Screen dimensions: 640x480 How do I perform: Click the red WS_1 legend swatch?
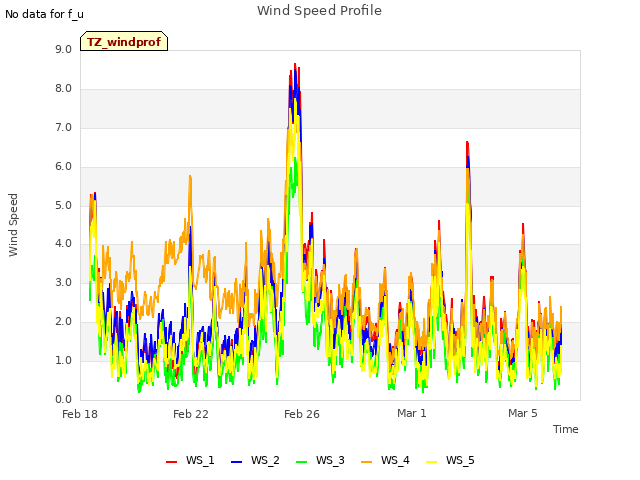(171, 462)
